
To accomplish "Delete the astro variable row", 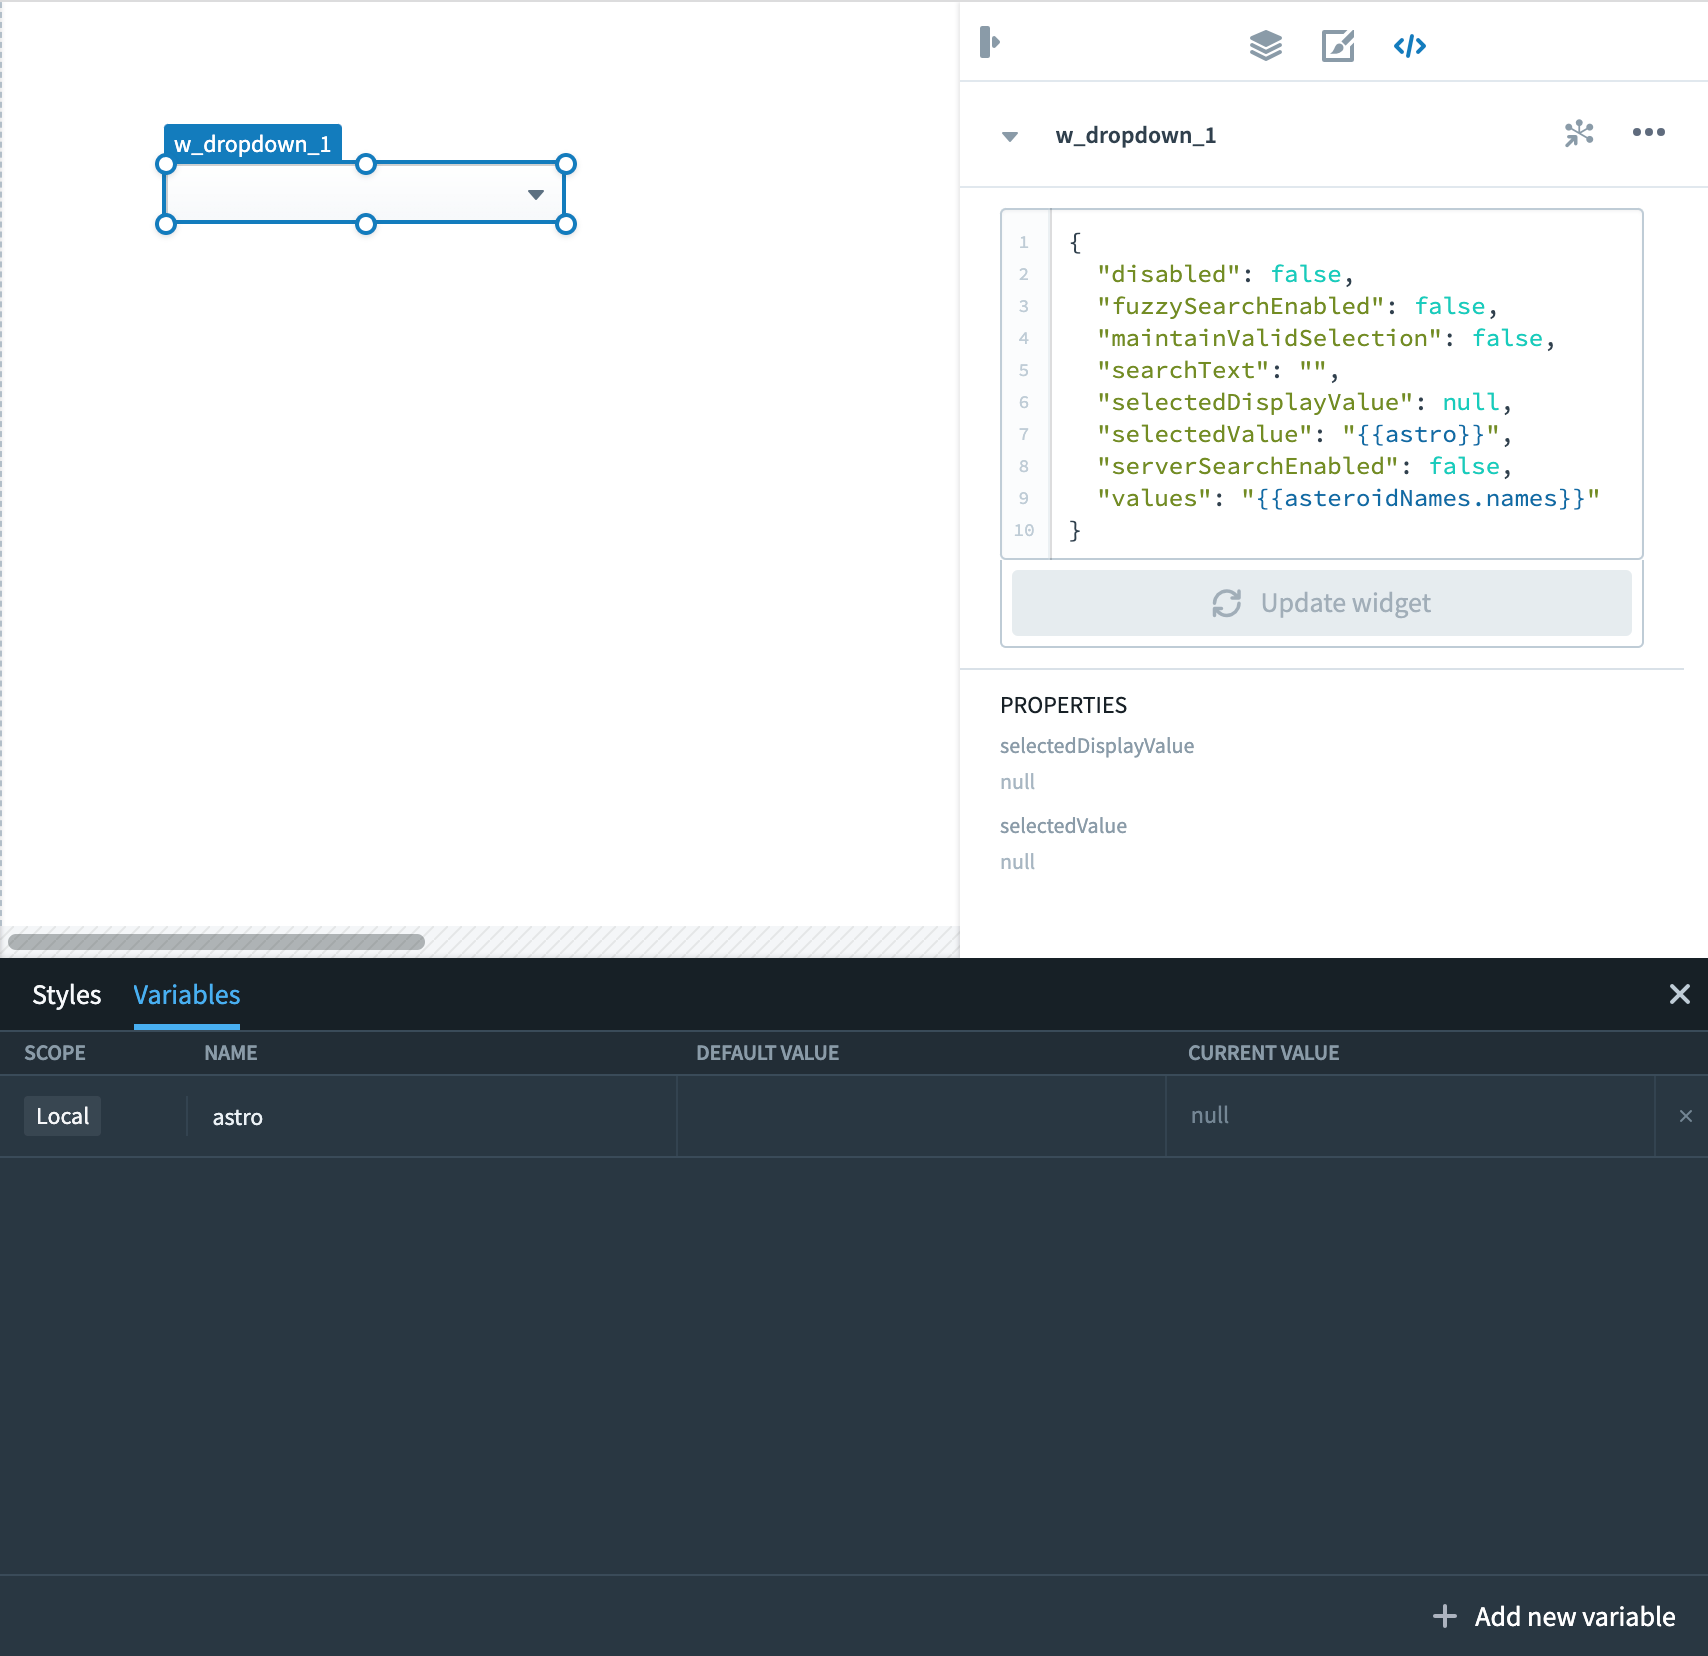I will 1686,1116.
